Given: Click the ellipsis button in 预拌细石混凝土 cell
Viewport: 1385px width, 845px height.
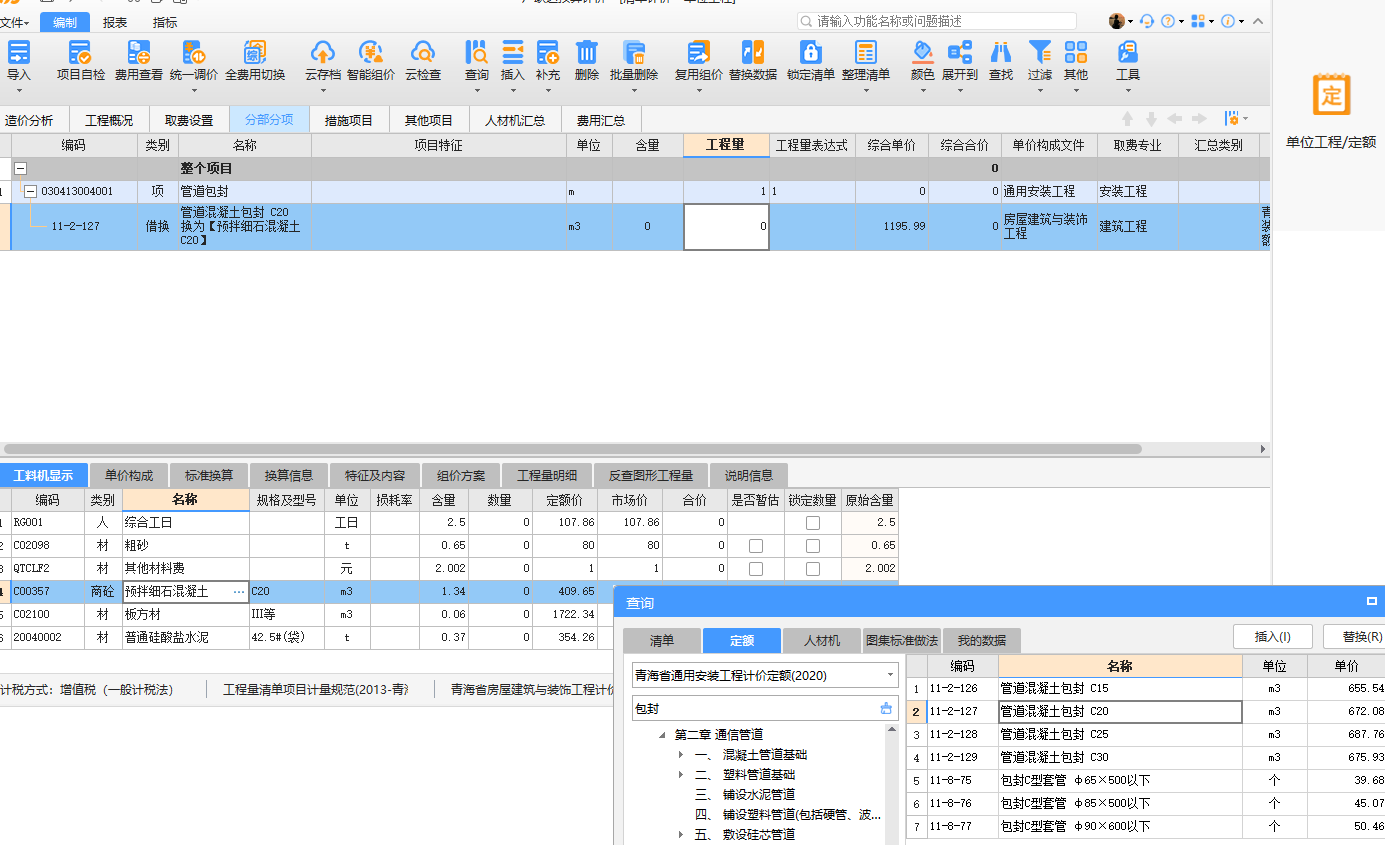Looking at the screenshot, I should [x=238, y=592].
